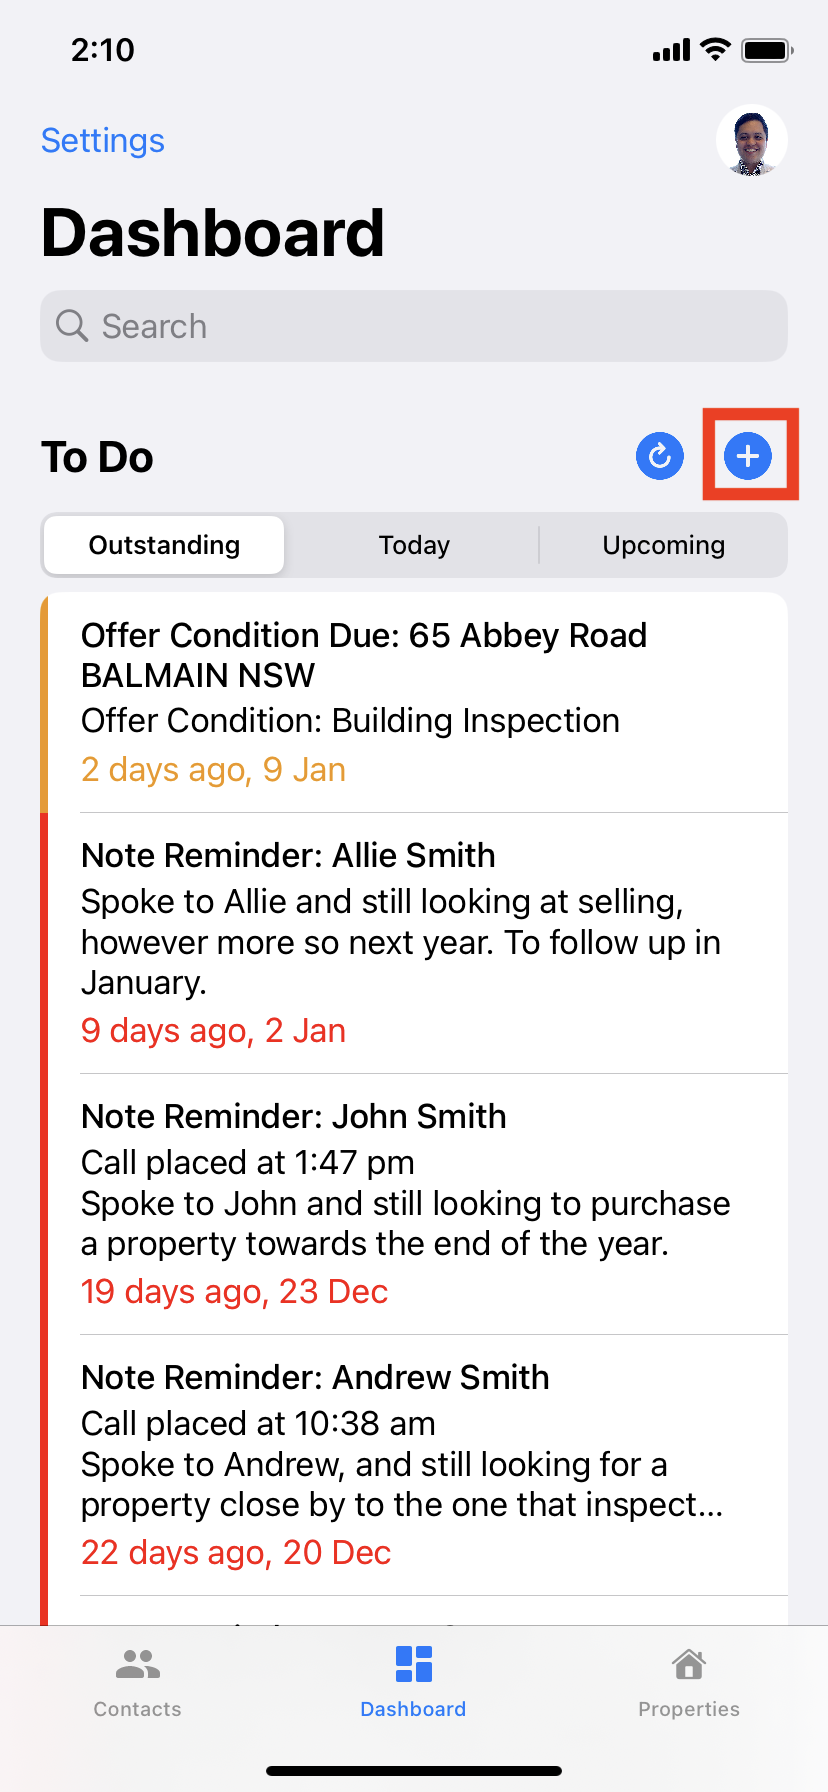Switch to the Outstanding segment
Viewport: 828px width, 1792px height.
click(164, 545)
